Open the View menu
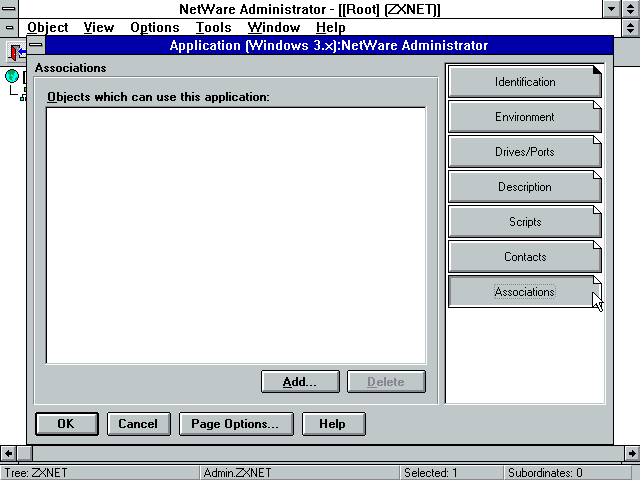Viewport: 640px width, 480px height. point(99,27)
